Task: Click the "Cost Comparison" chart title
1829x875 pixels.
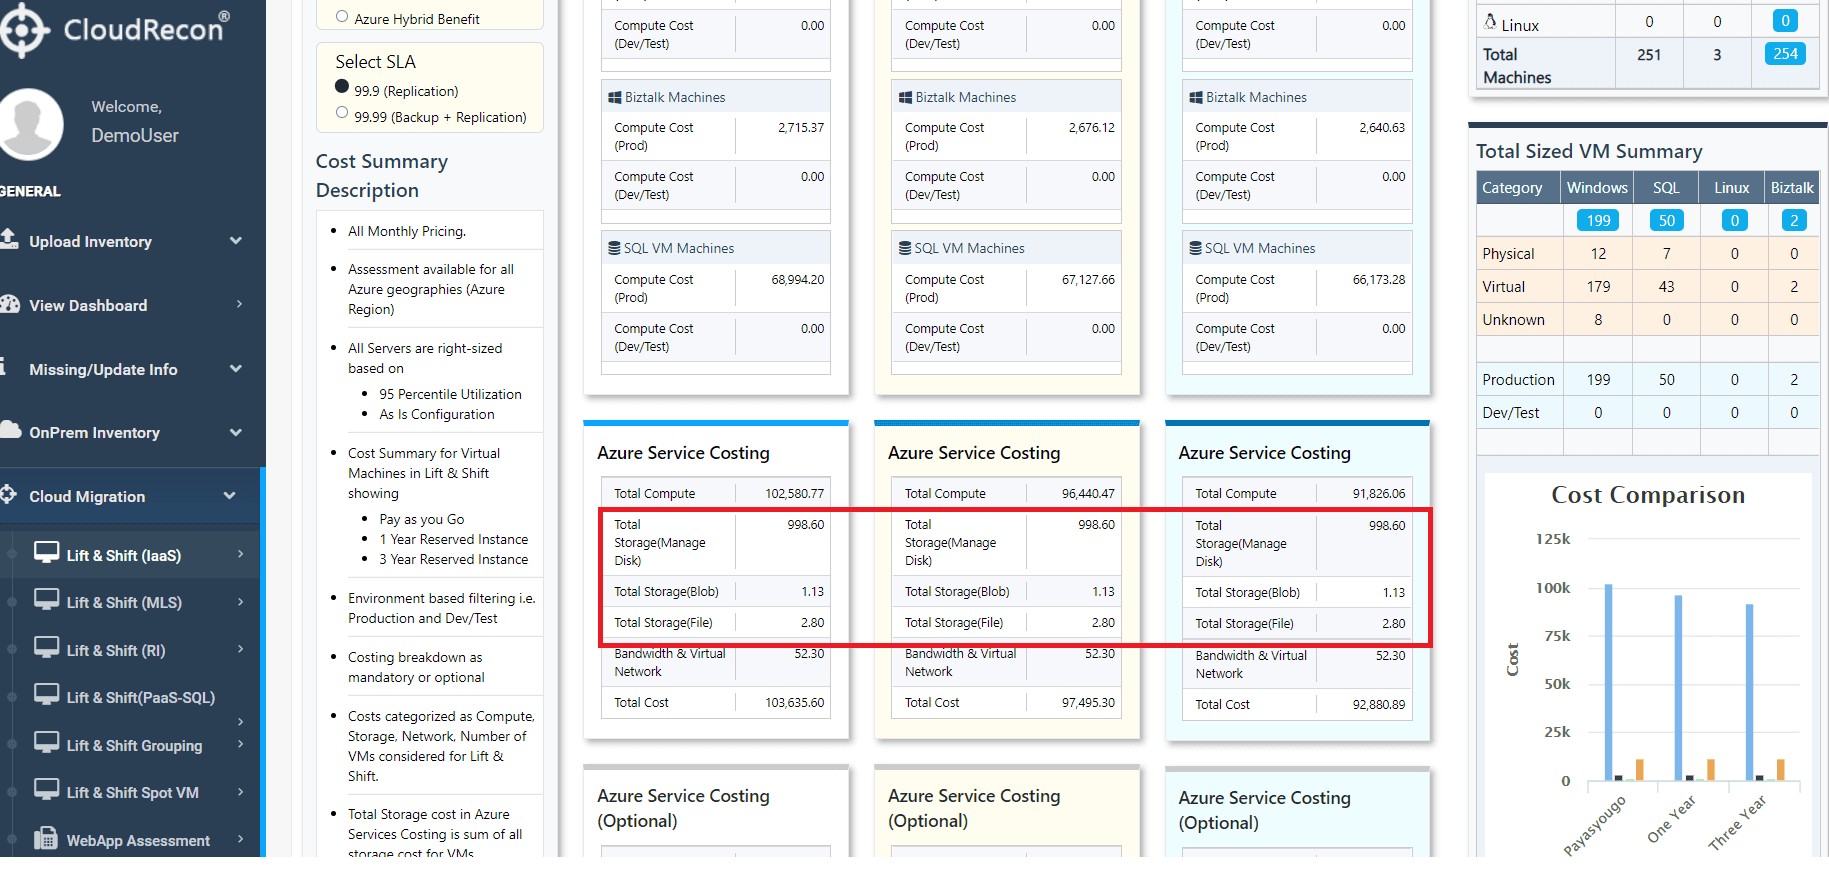Action: coord(1648,495)
